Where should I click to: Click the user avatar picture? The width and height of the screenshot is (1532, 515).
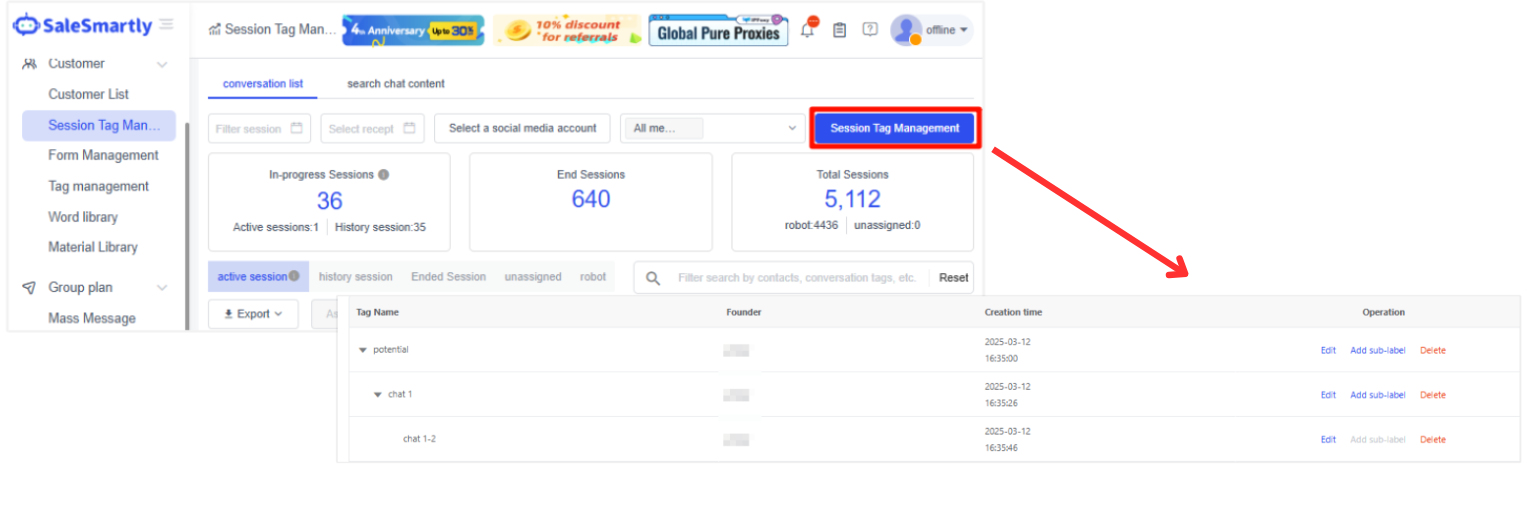906,30
